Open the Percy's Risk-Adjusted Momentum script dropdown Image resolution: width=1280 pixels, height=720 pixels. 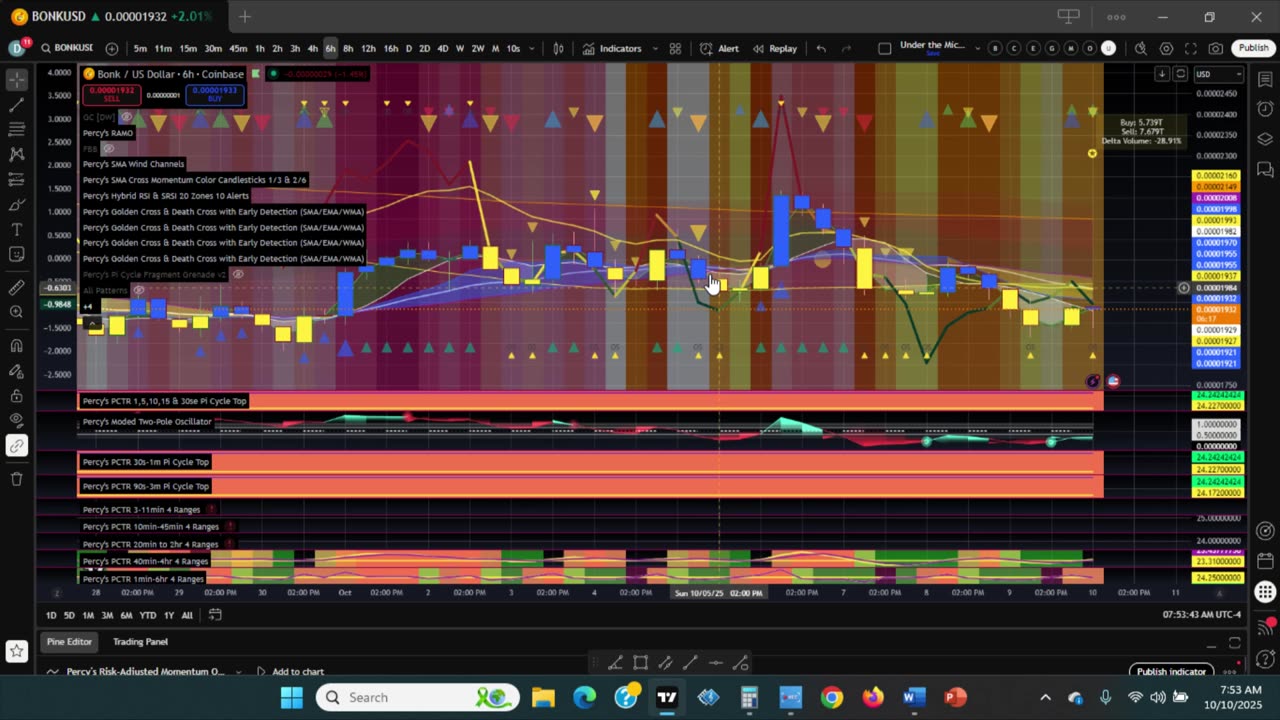tap(237, 672)
